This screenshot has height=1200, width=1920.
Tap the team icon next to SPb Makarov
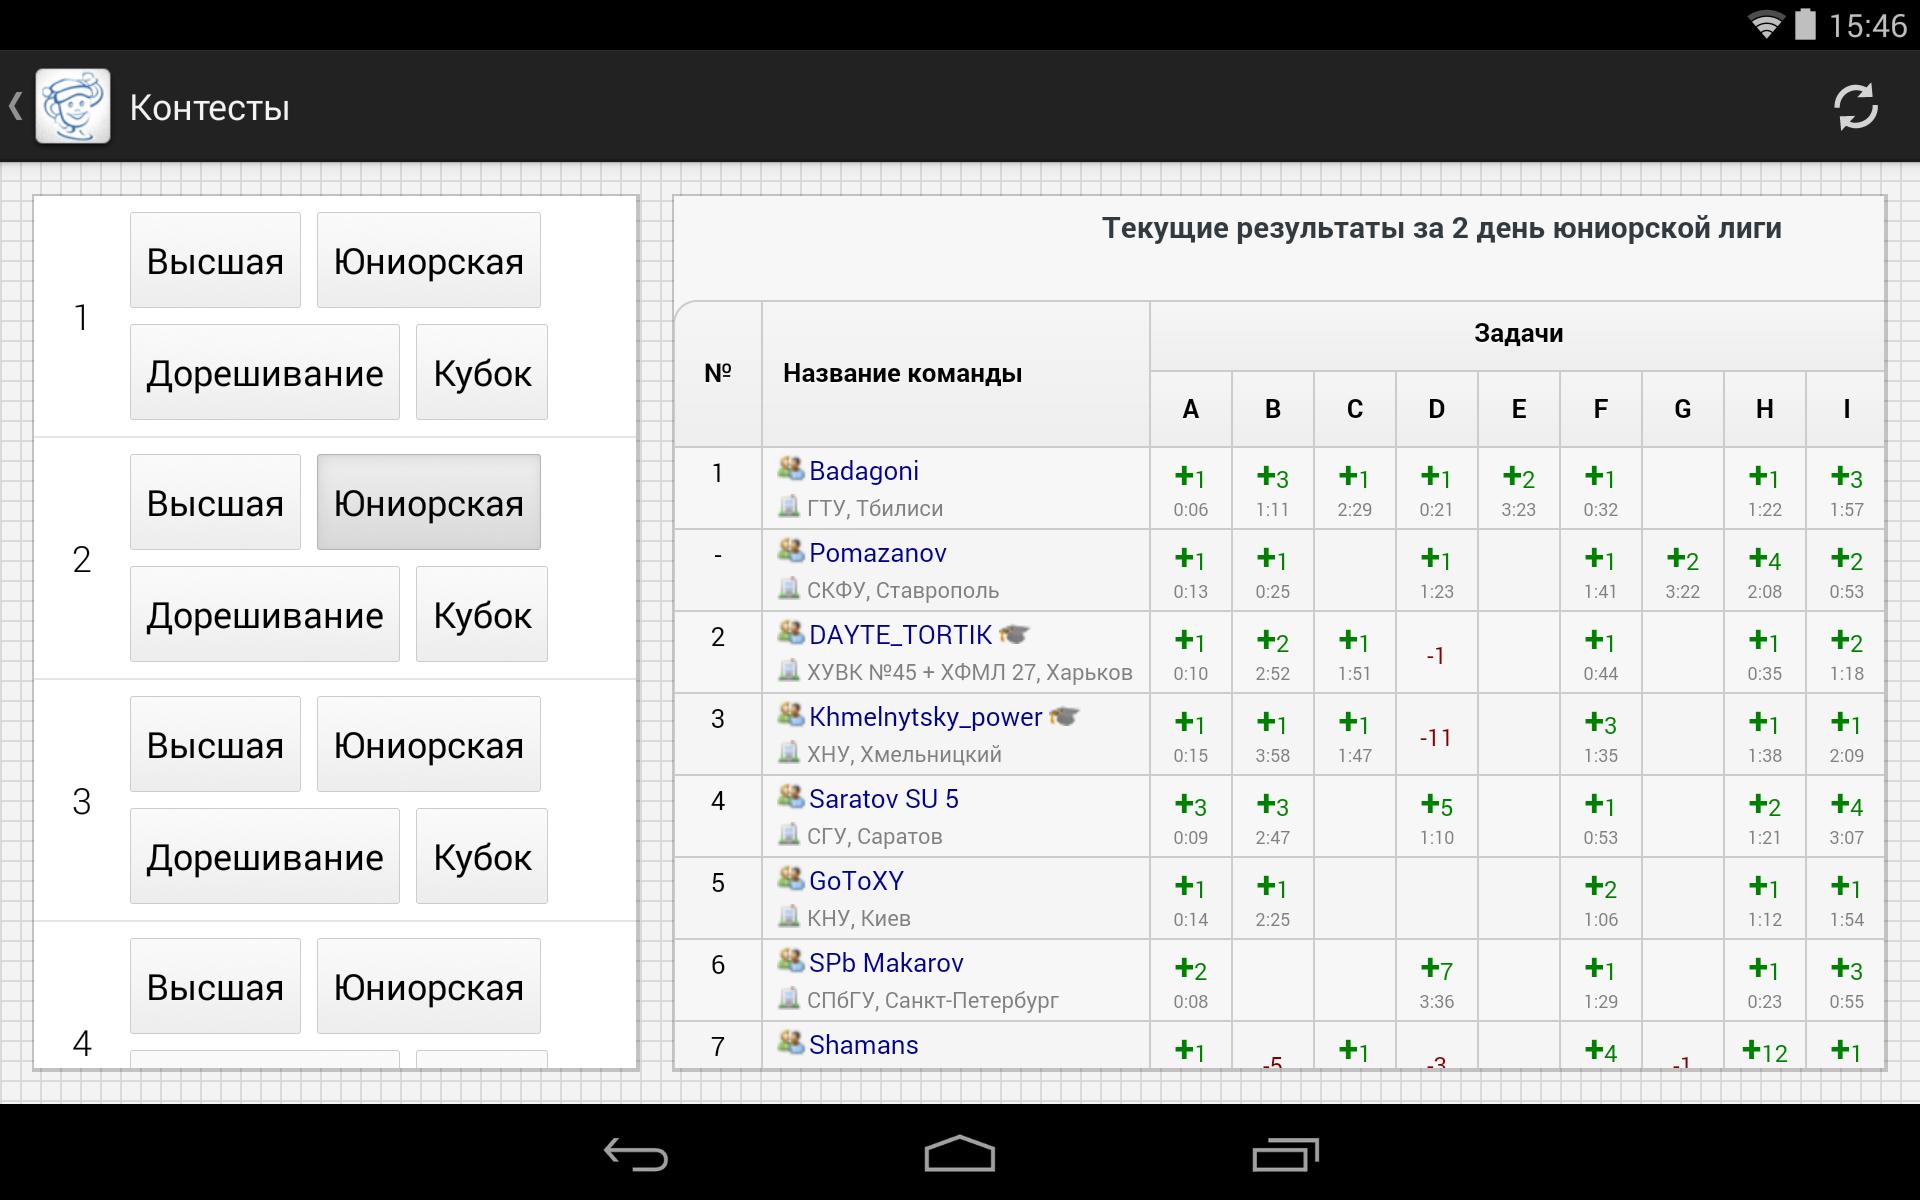791,961
